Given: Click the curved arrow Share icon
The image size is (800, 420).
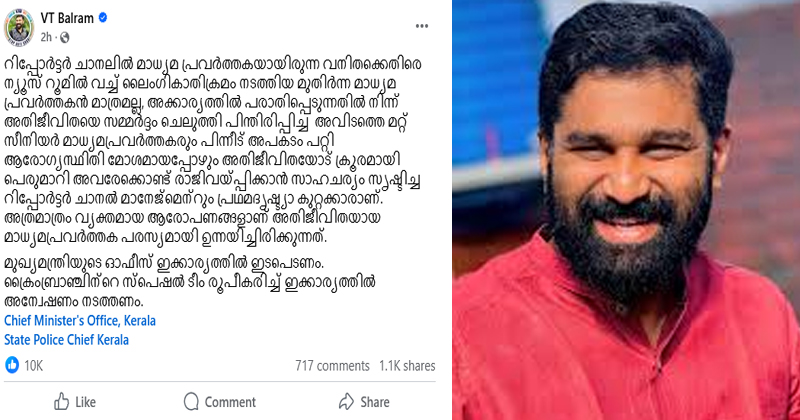Looking at the screenshot, I should pyautogui.click(x=346, y=402).
